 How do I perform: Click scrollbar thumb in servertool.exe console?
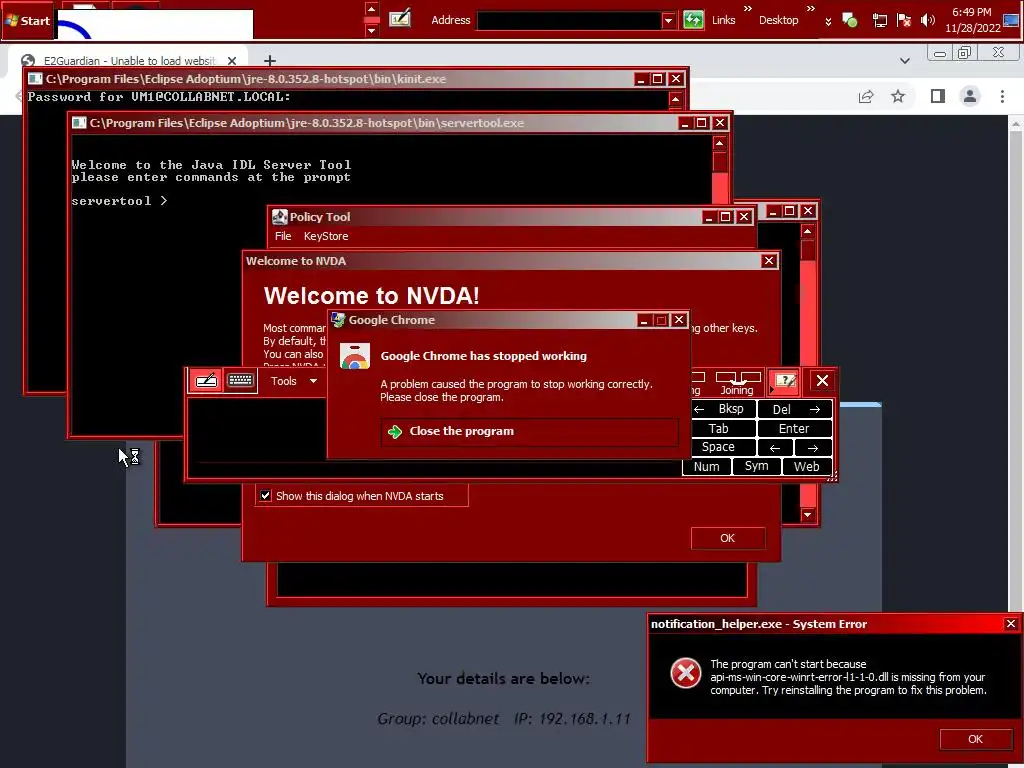pos(720,161)
